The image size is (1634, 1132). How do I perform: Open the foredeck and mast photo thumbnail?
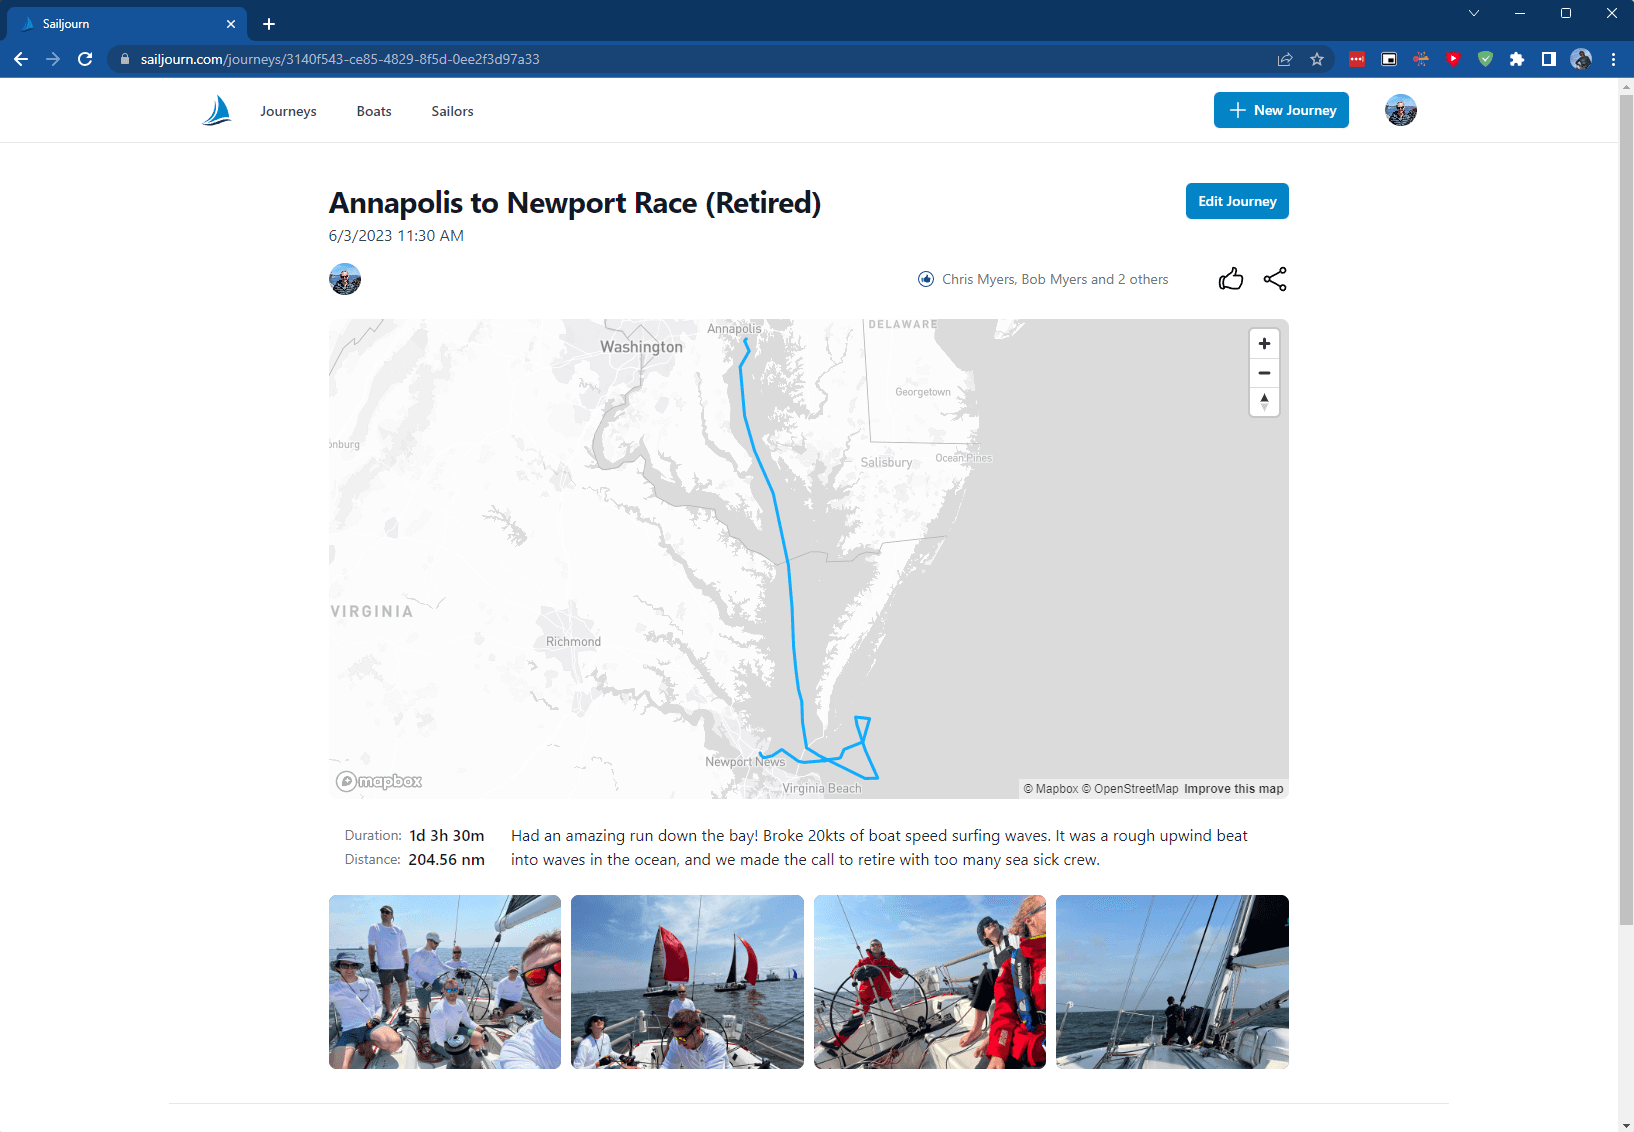[x=1172, y=982]
